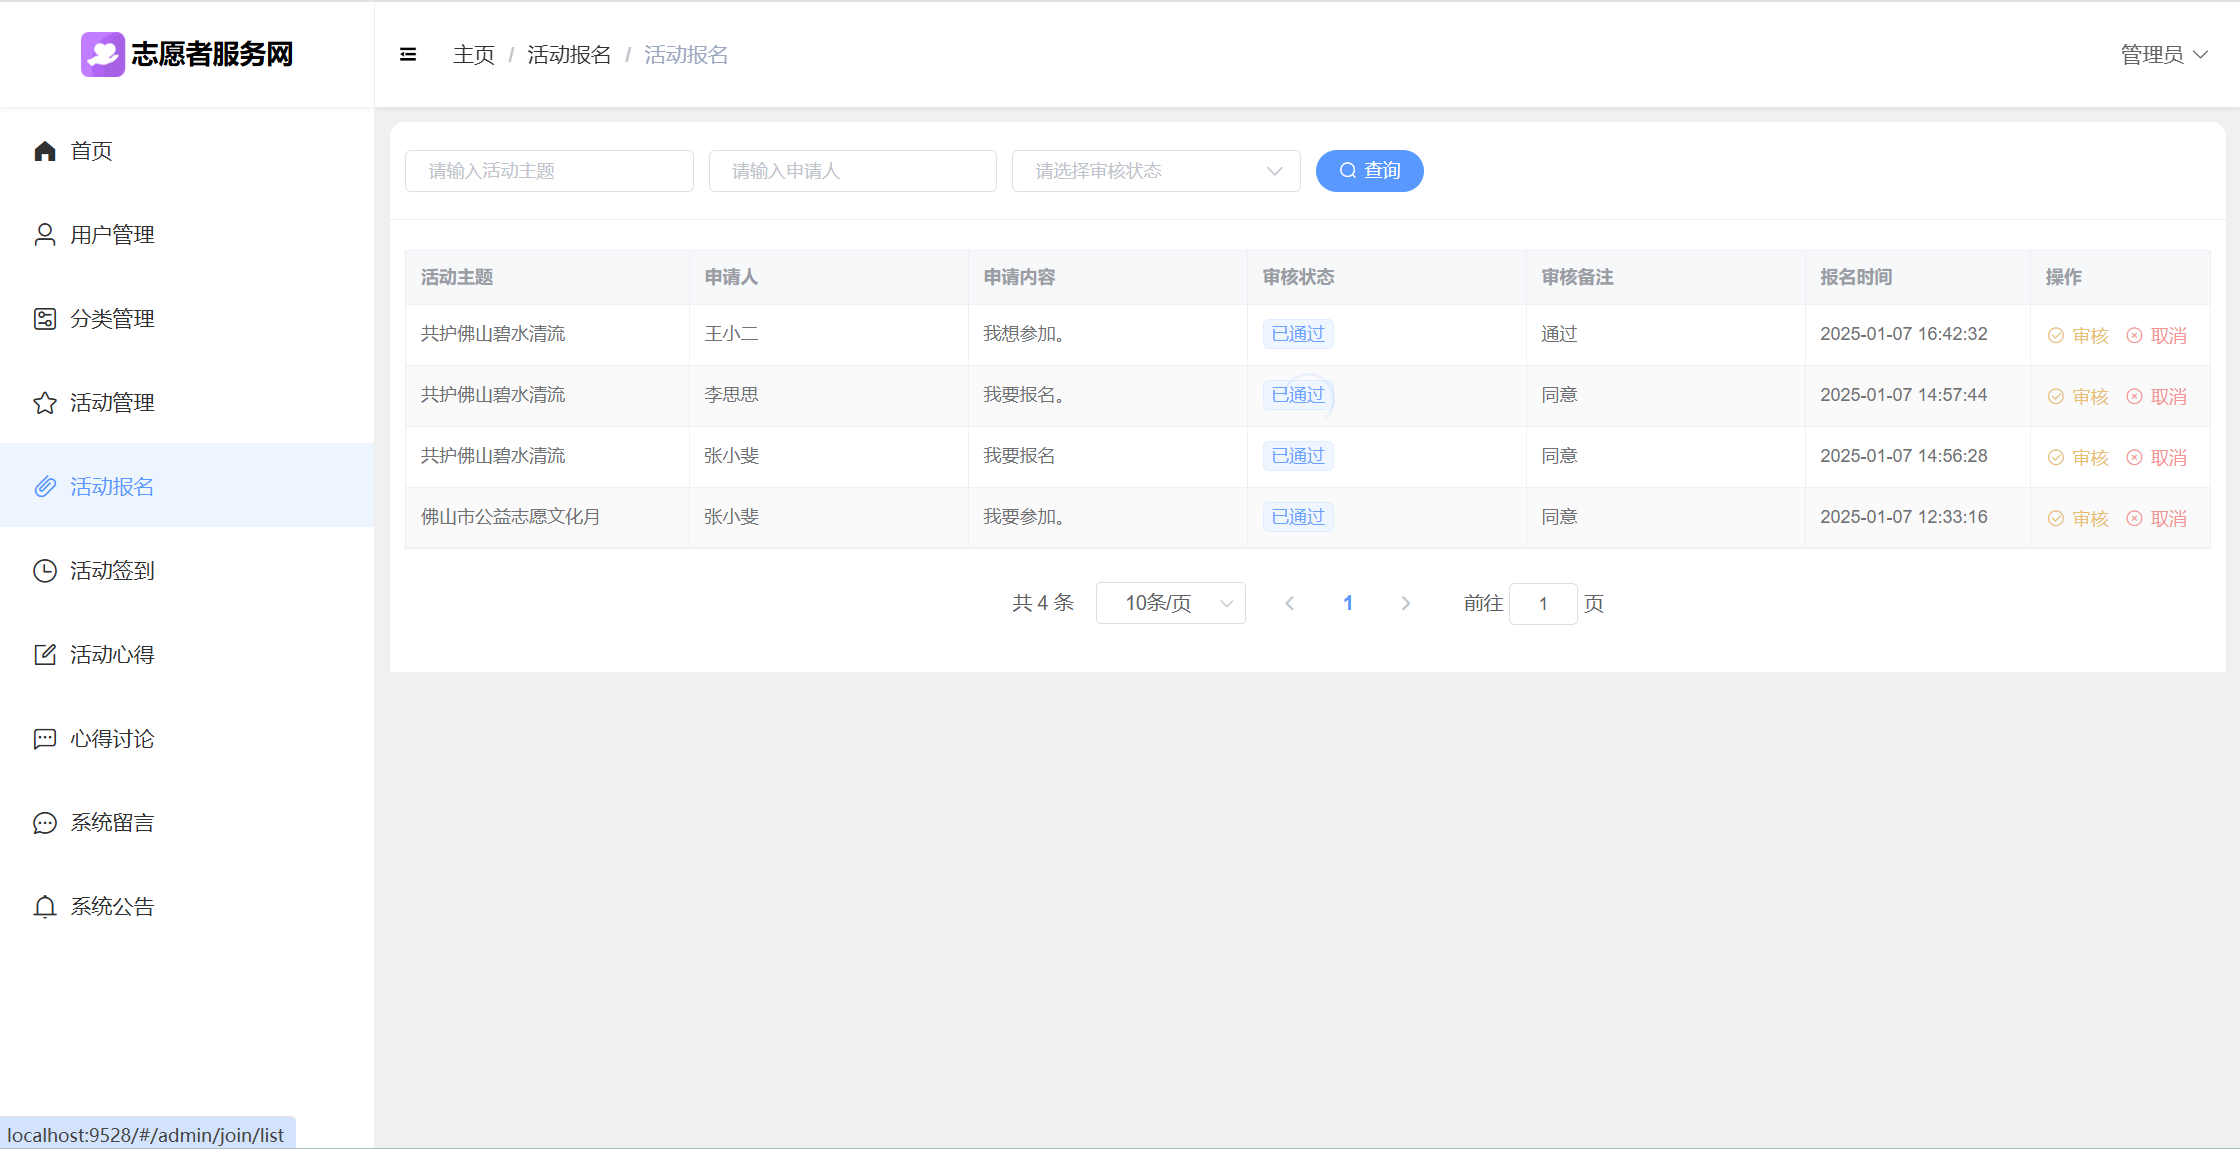2240x1149 pixels.
Task: Click the 请输入活动主题 input field
Action: pyautogui.click(x=549, y=171)
